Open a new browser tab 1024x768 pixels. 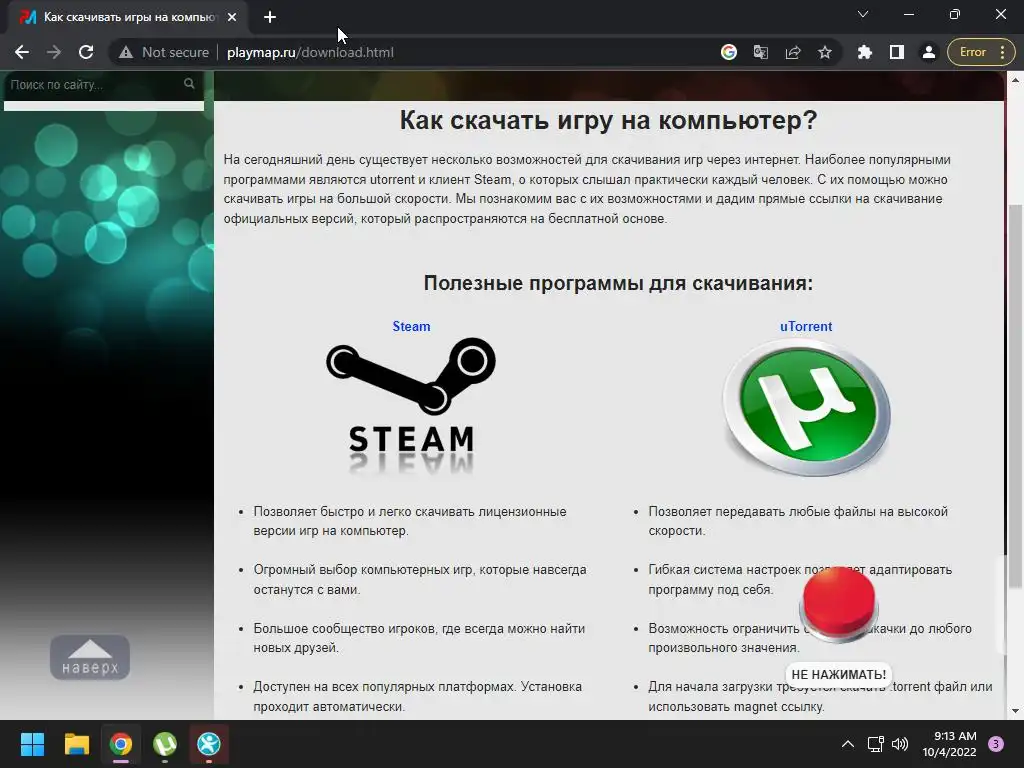click(x=270, y=17)
